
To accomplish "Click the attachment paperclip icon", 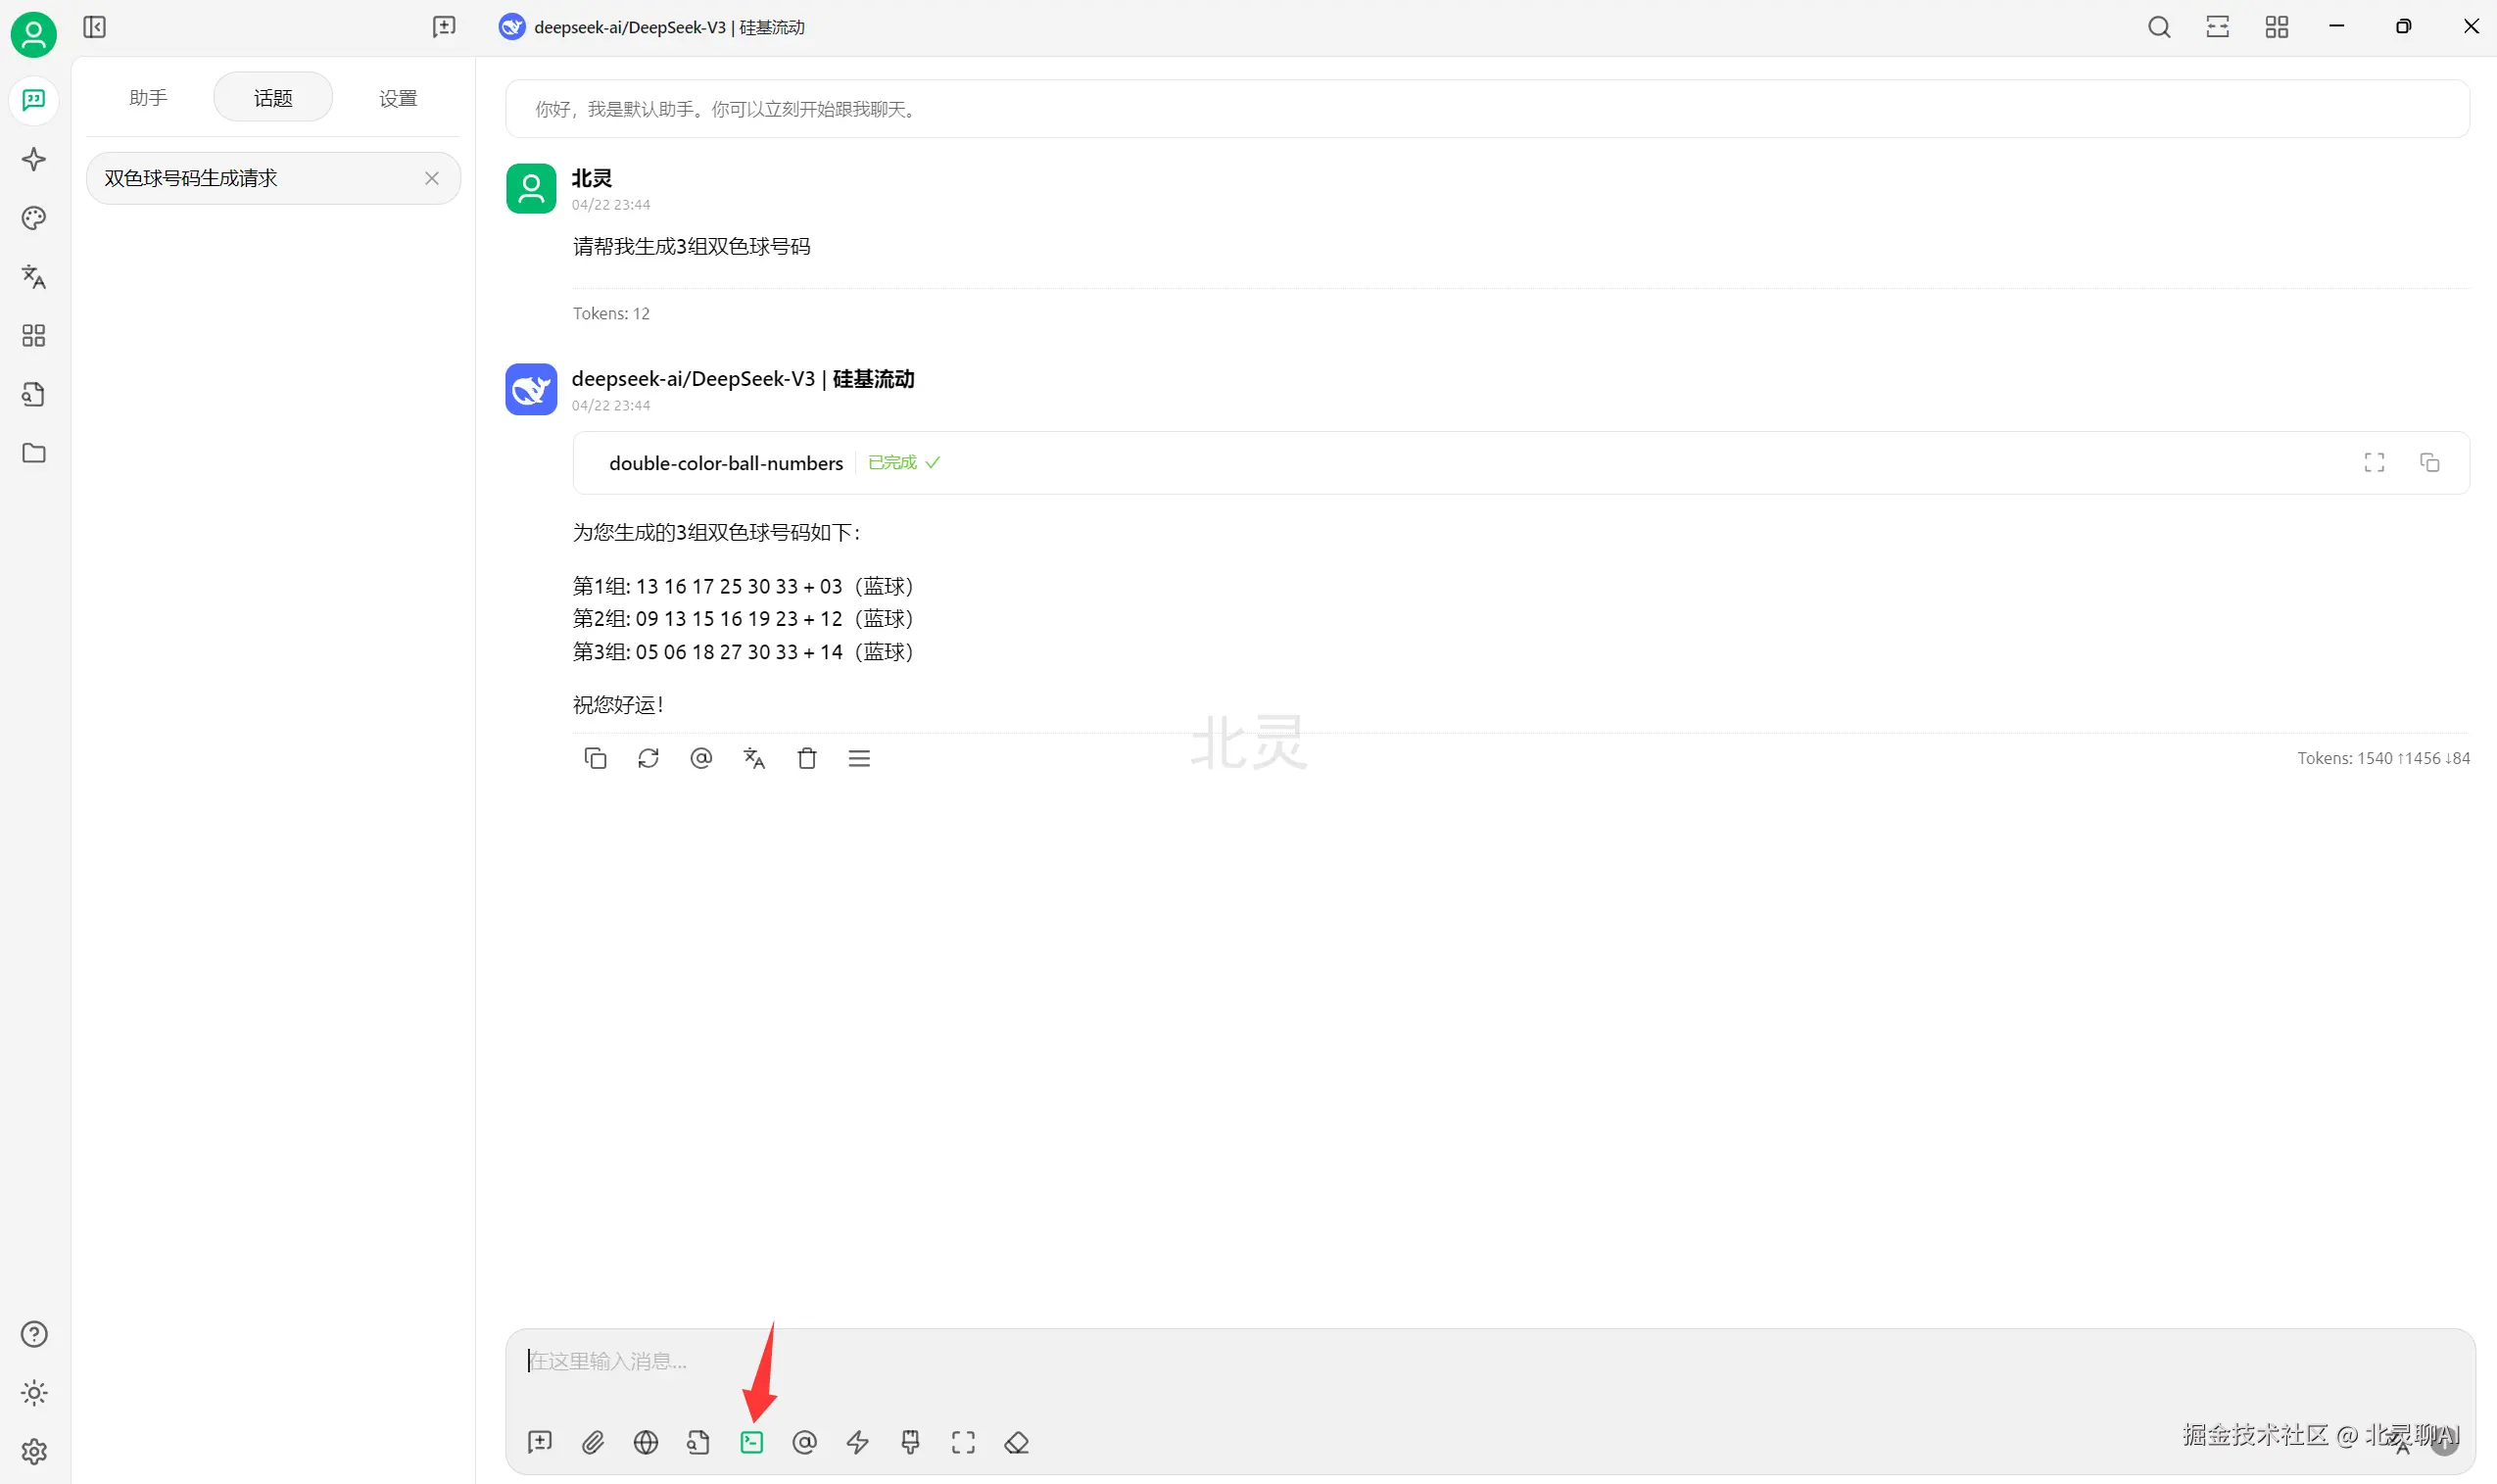I will pos(593,1442).
